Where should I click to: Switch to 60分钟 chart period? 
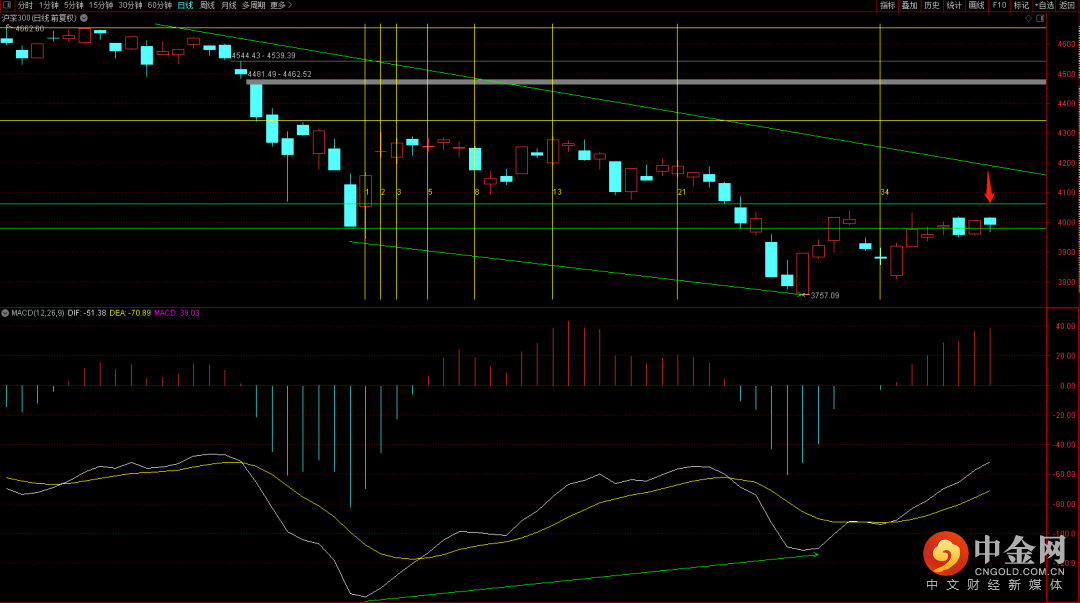[x=159, y=5]
